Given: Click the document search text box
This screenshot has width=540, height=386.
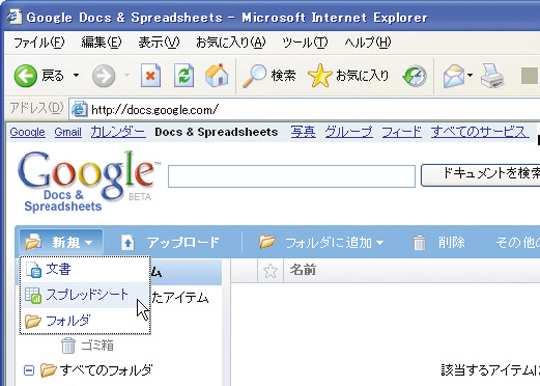Looking at the screenshot, I should pos(292,176).
